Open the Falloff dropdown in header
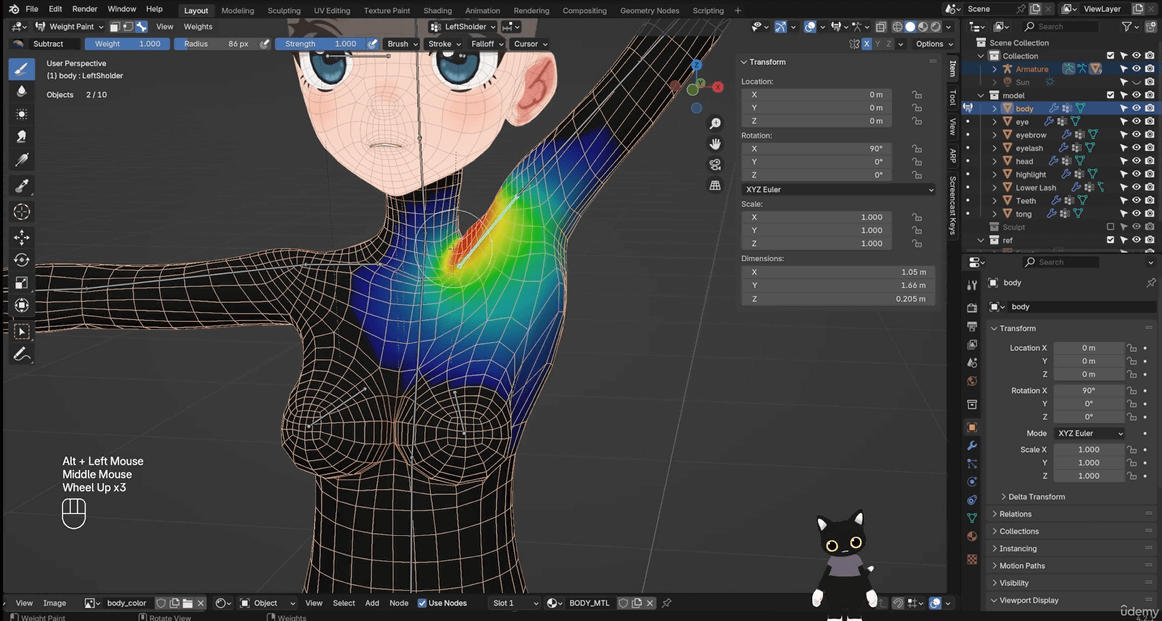The image size is (1162, 621). (x=486, y=44)
